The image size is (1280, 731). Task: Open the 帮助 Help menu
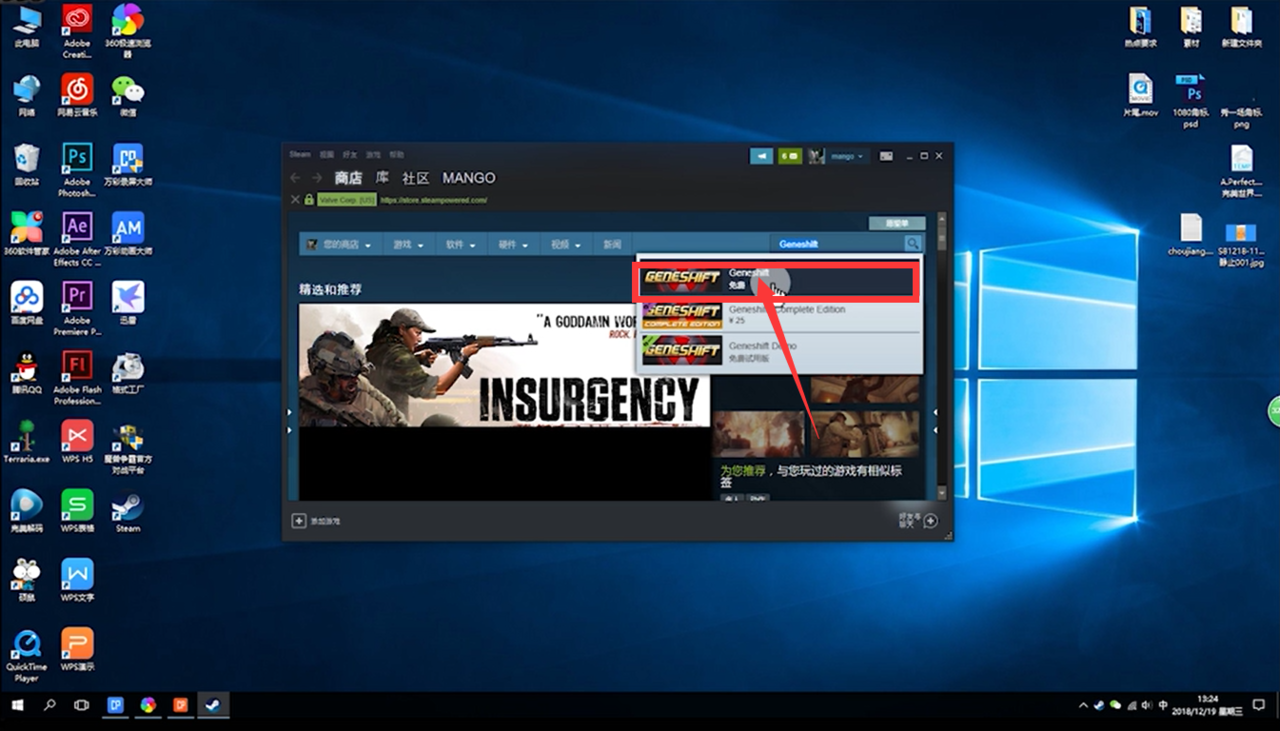(397, 155)
